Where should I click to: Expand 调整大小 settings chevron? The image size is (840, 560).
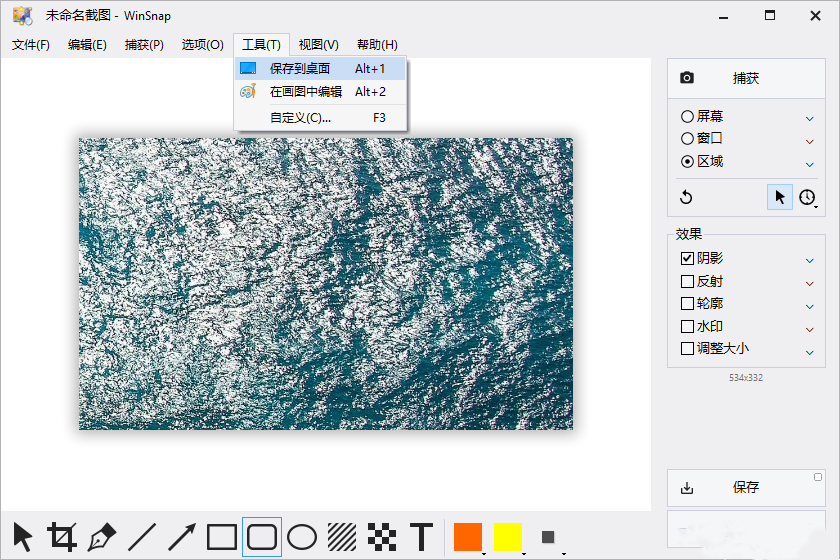coord(809,353)
